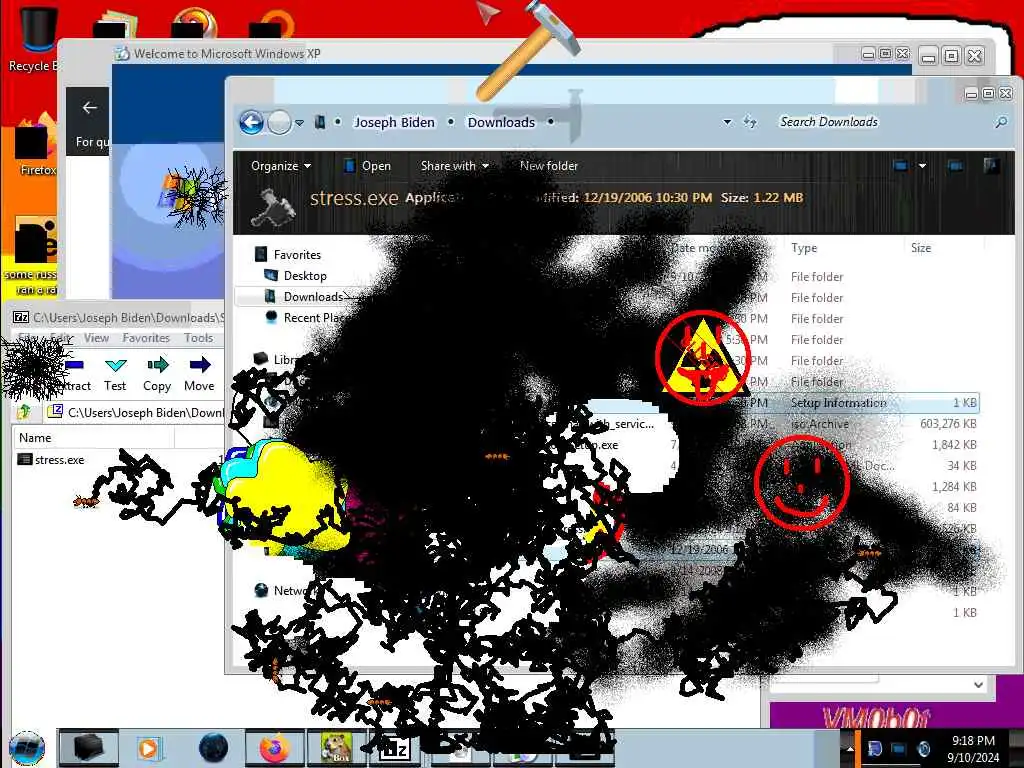Click the back arrow in dark panel

[x=89, y=108]
